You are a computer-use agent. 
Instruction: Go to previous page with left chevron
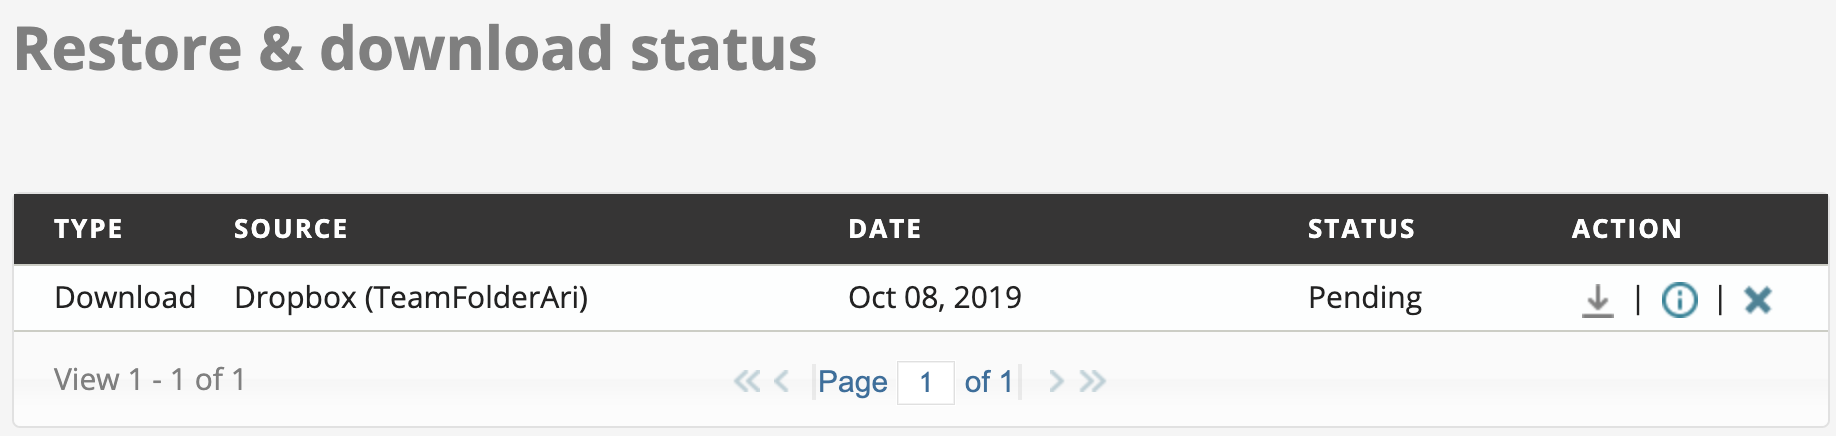pyautogui.click(x=782, y=381)
